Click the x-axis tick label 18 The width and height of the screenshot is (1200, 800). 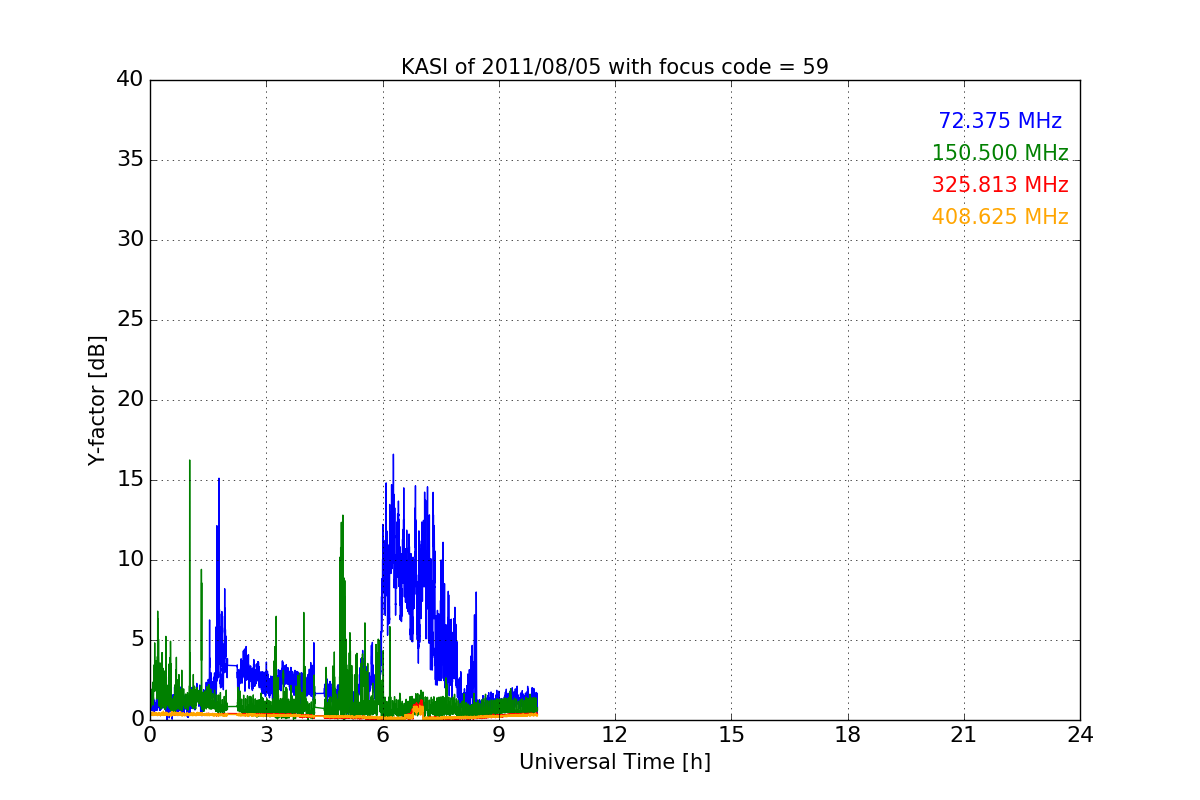(848, 735)
